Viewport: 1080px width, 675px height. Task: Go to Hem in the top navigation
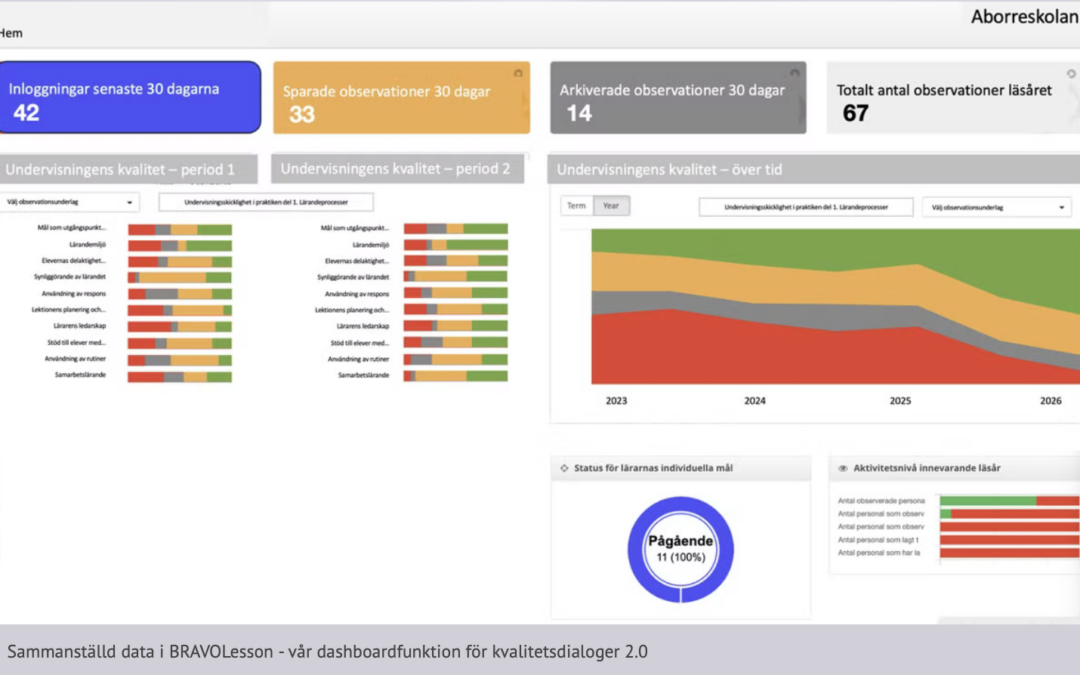pyautogui.click(x=11, y=33)
